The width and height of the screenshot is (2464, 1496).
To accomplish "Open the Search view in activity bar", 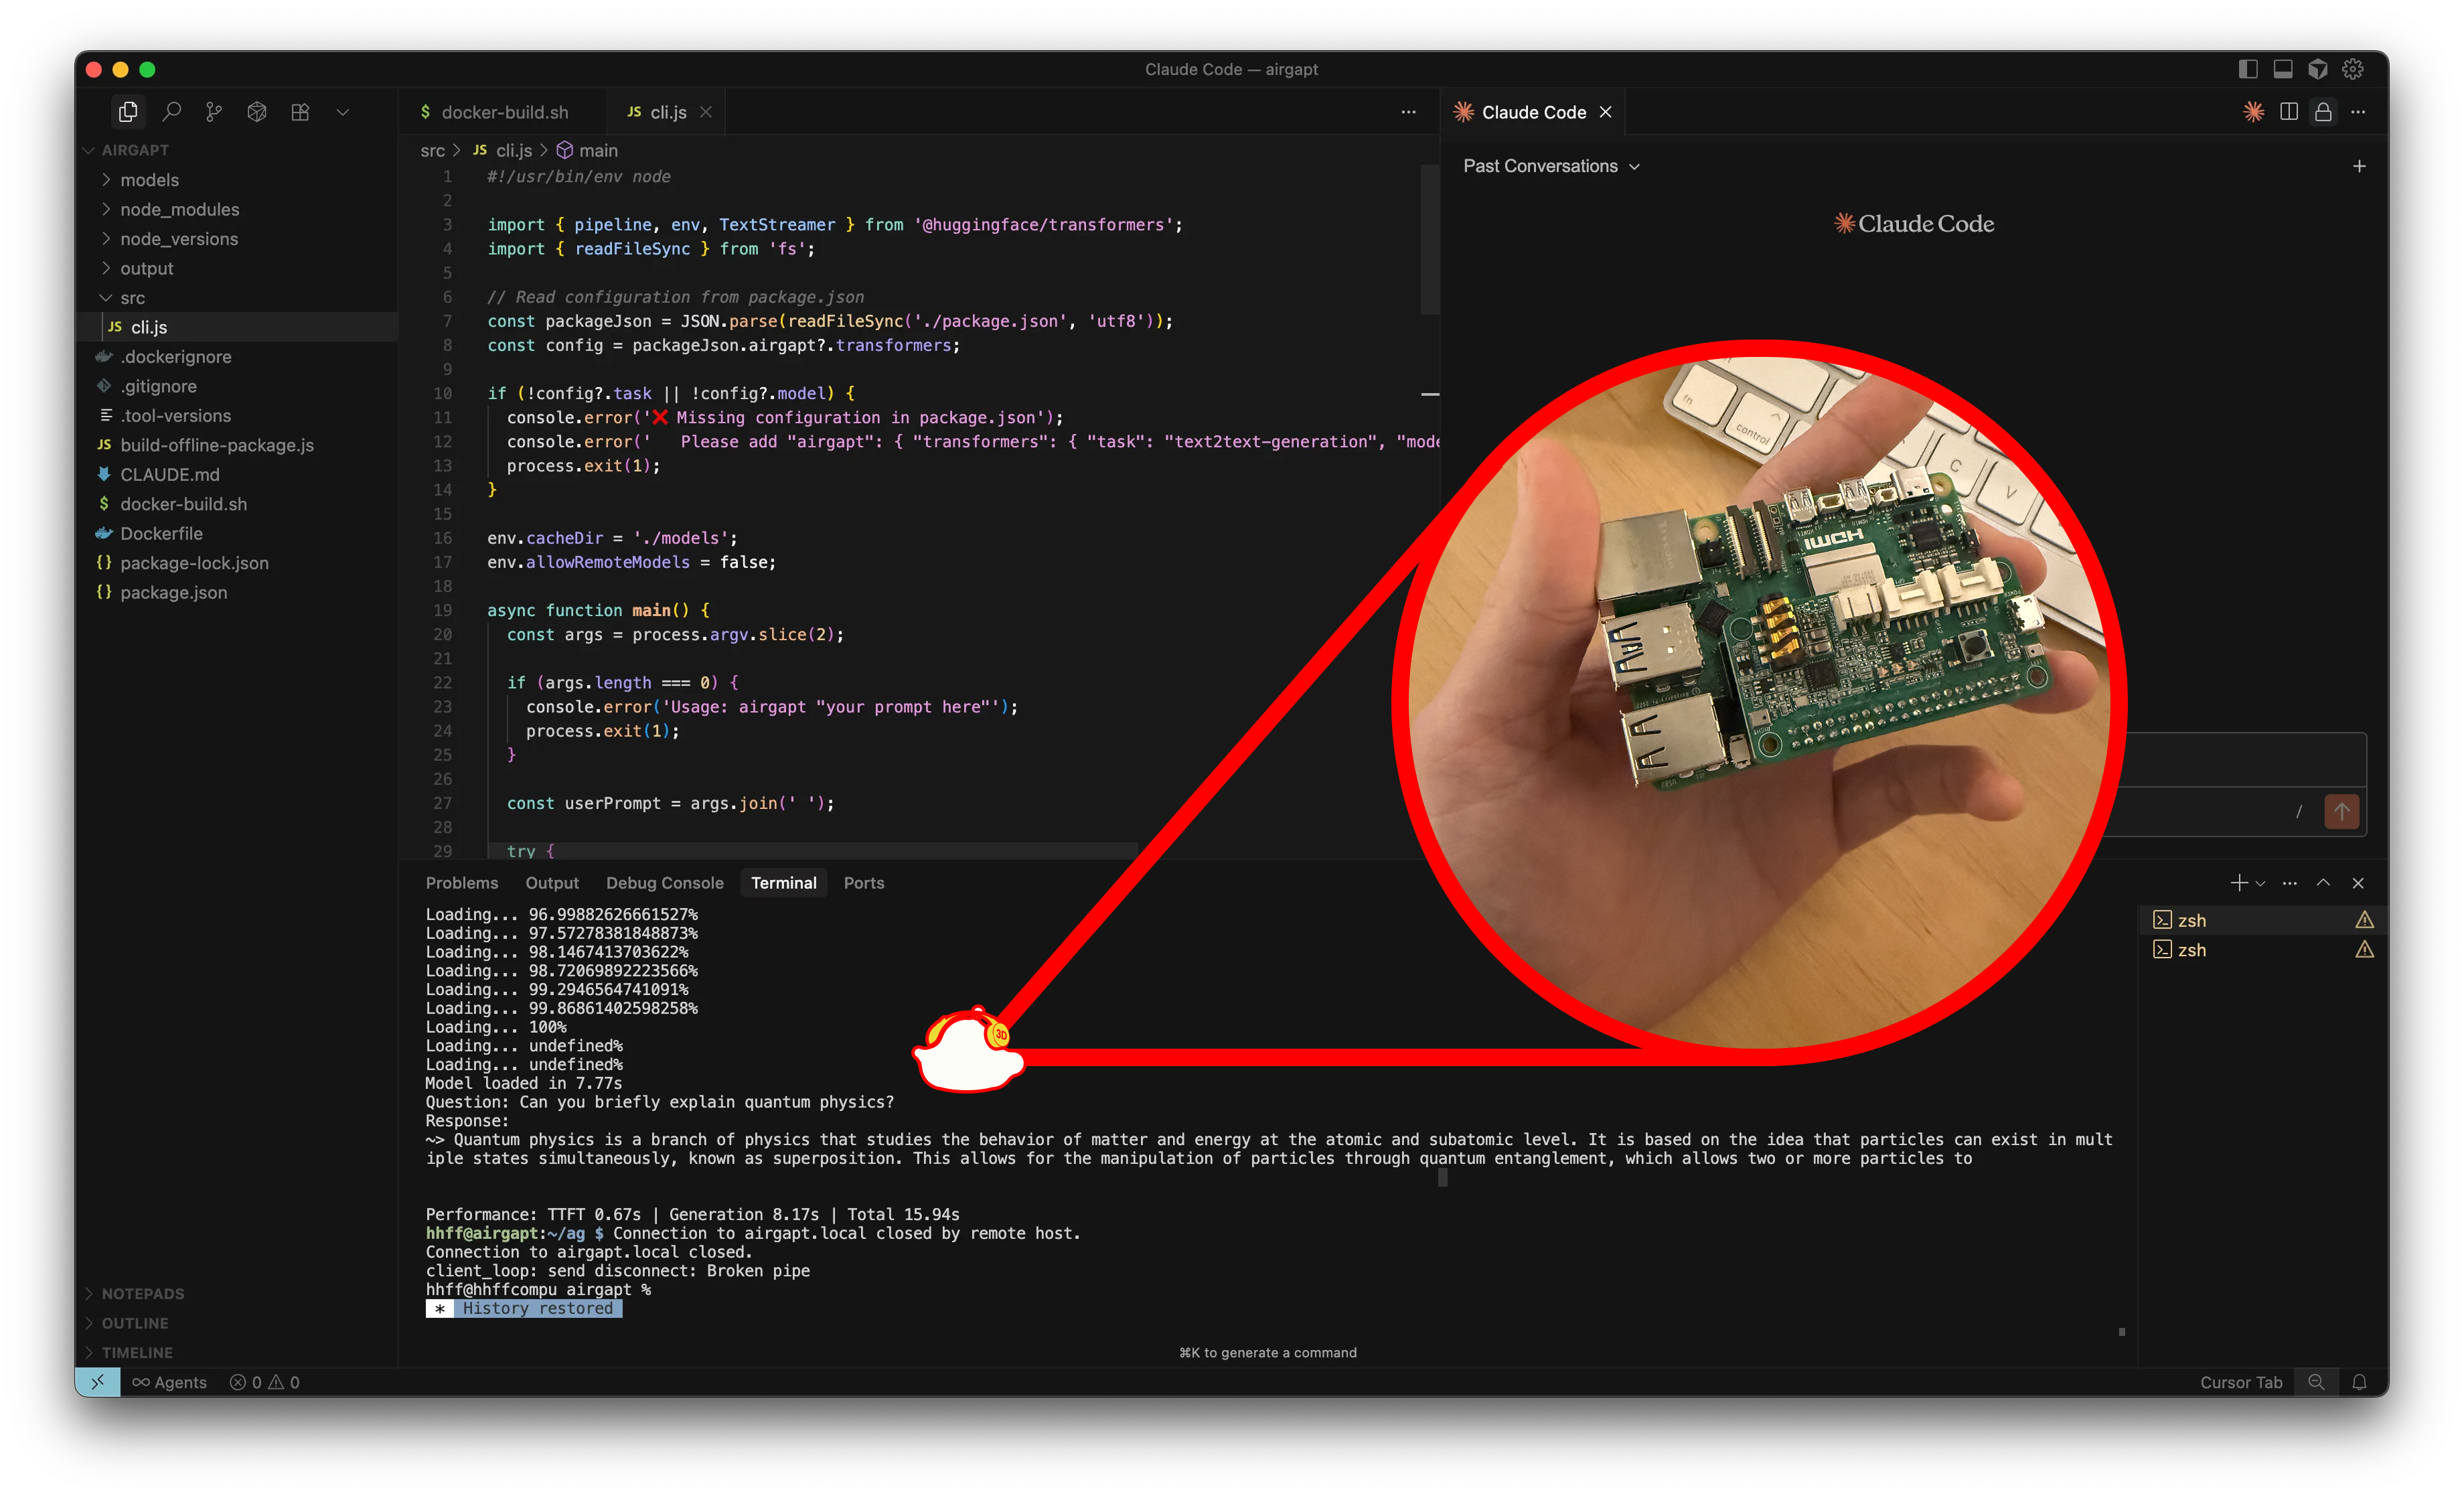I will pos(171,112).
